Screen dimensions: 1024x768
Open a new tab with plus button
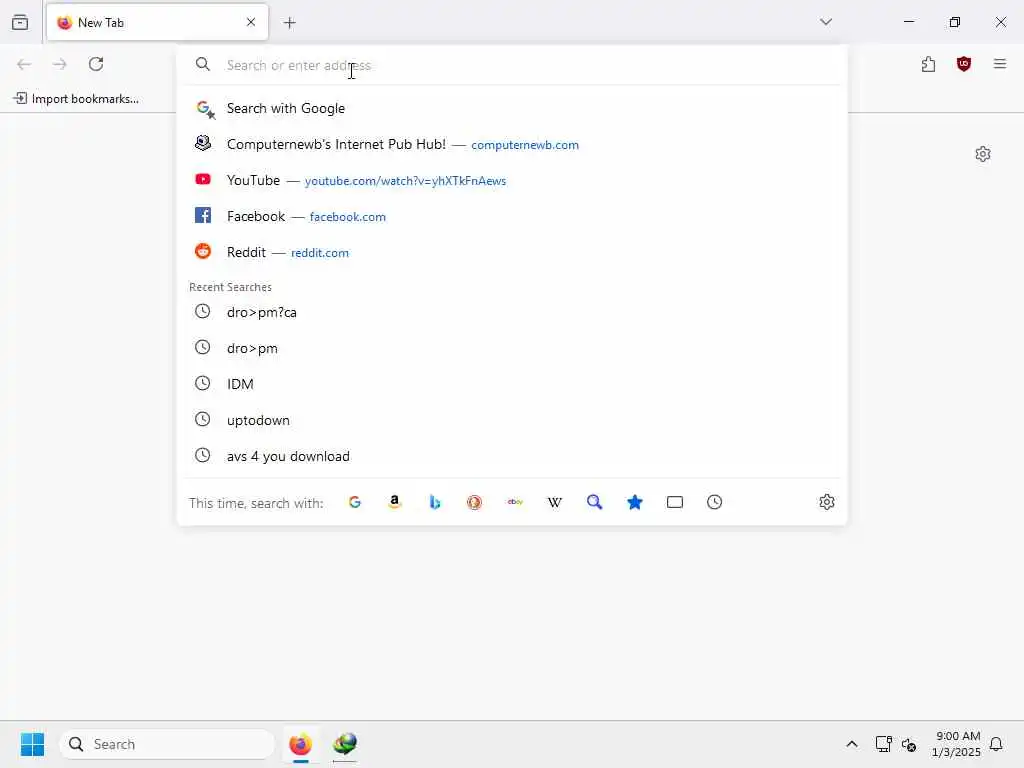[x=290, y=23]
